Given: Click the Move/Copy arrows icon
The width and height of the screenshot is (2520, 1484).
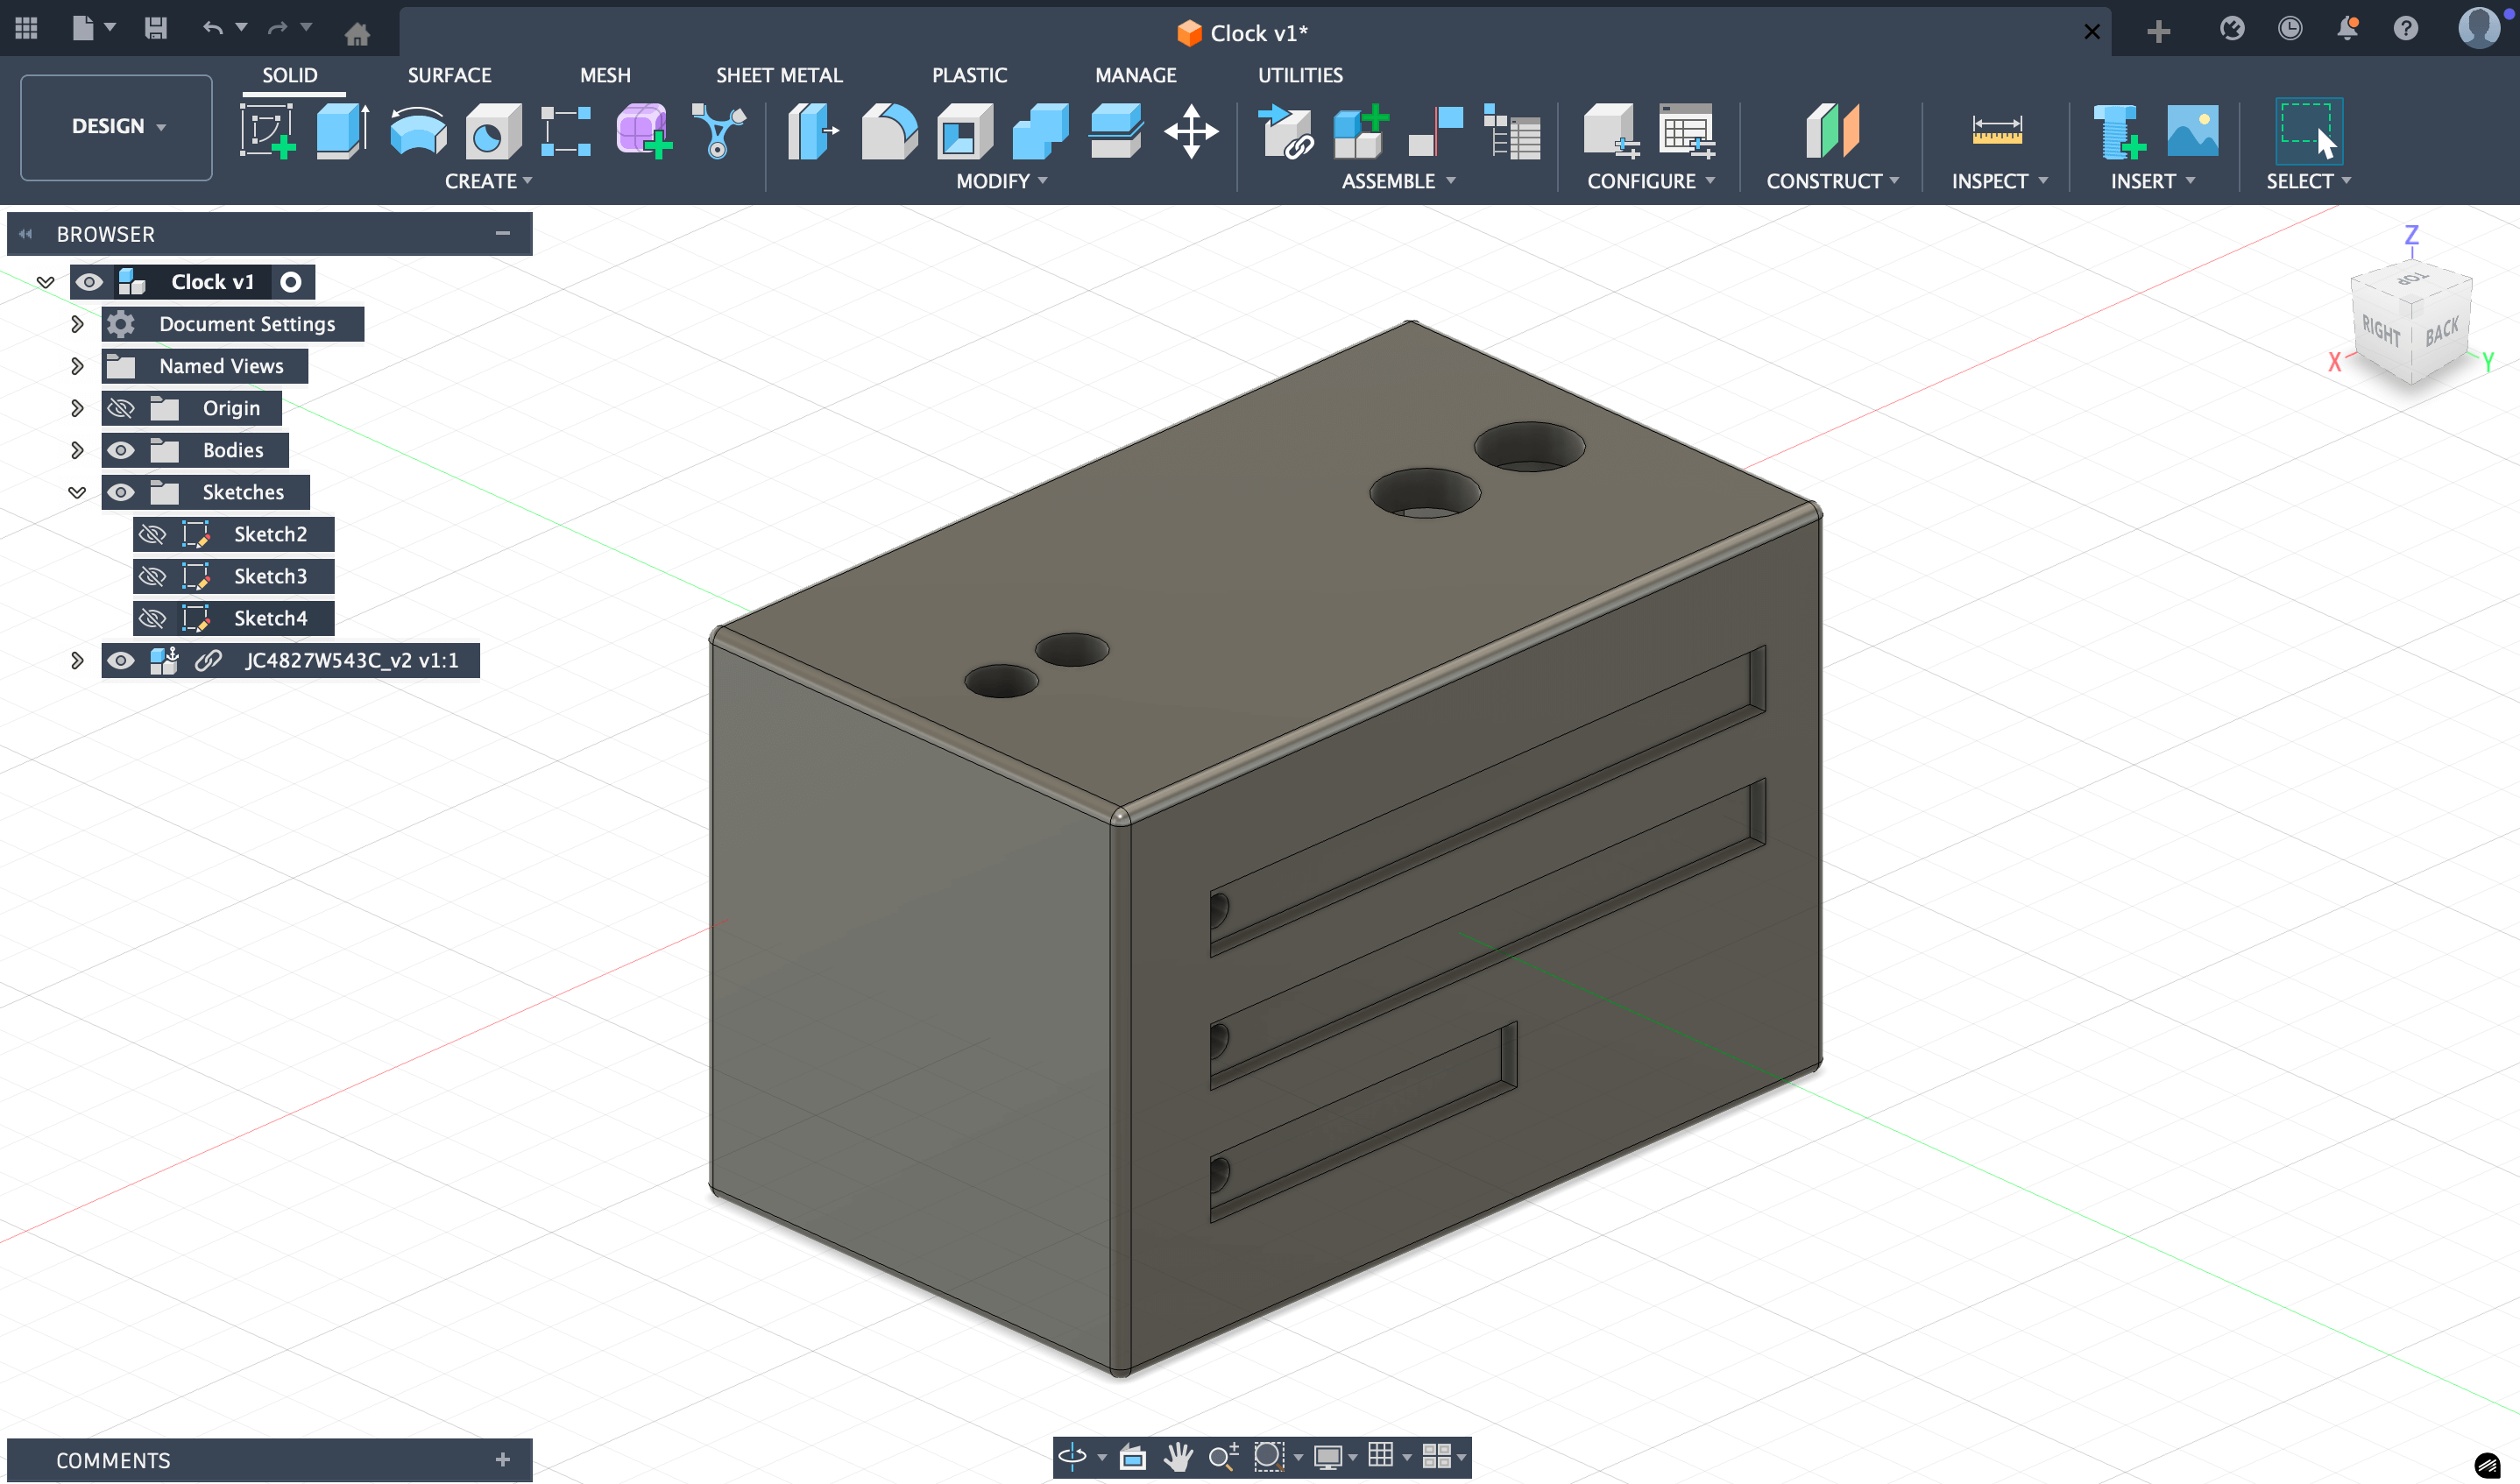Looking at the screenshot, I should click(1190, 131).
